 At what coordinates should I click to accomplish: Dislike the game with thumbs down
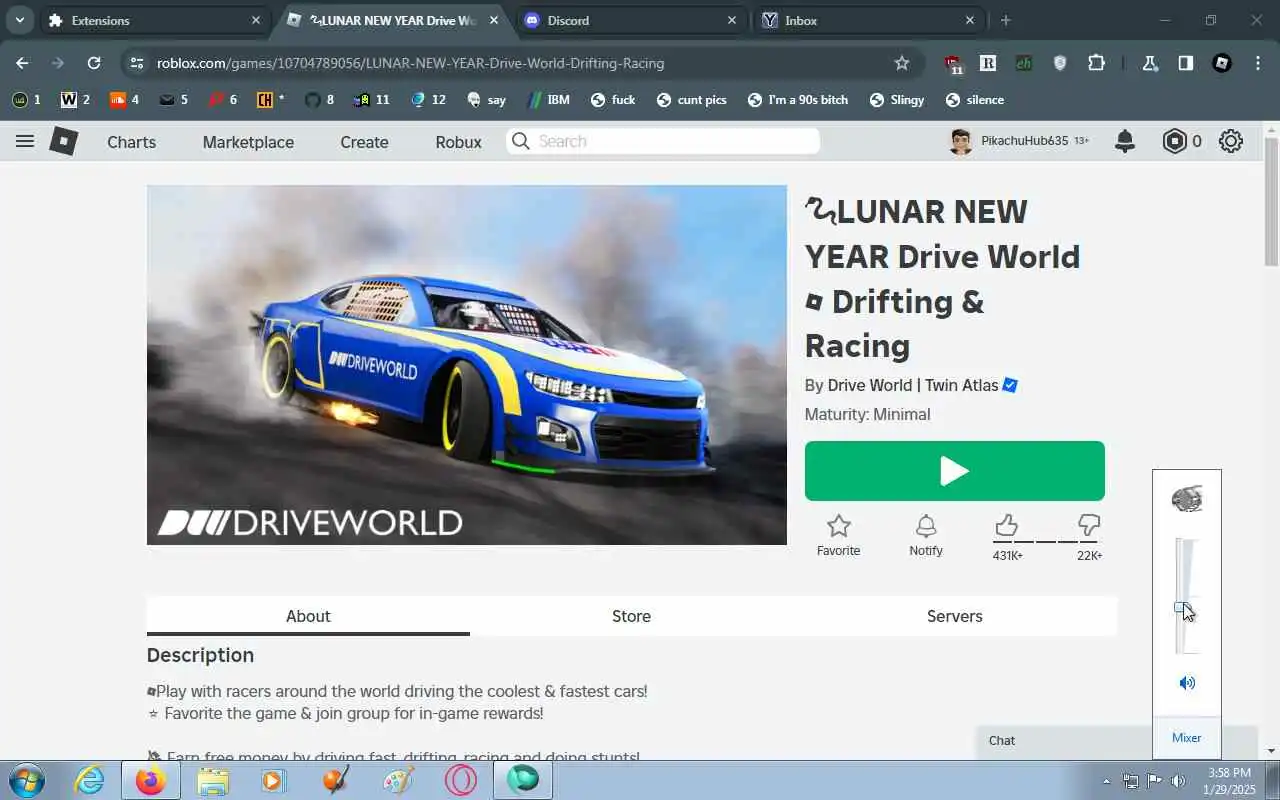coord(1089,525)
